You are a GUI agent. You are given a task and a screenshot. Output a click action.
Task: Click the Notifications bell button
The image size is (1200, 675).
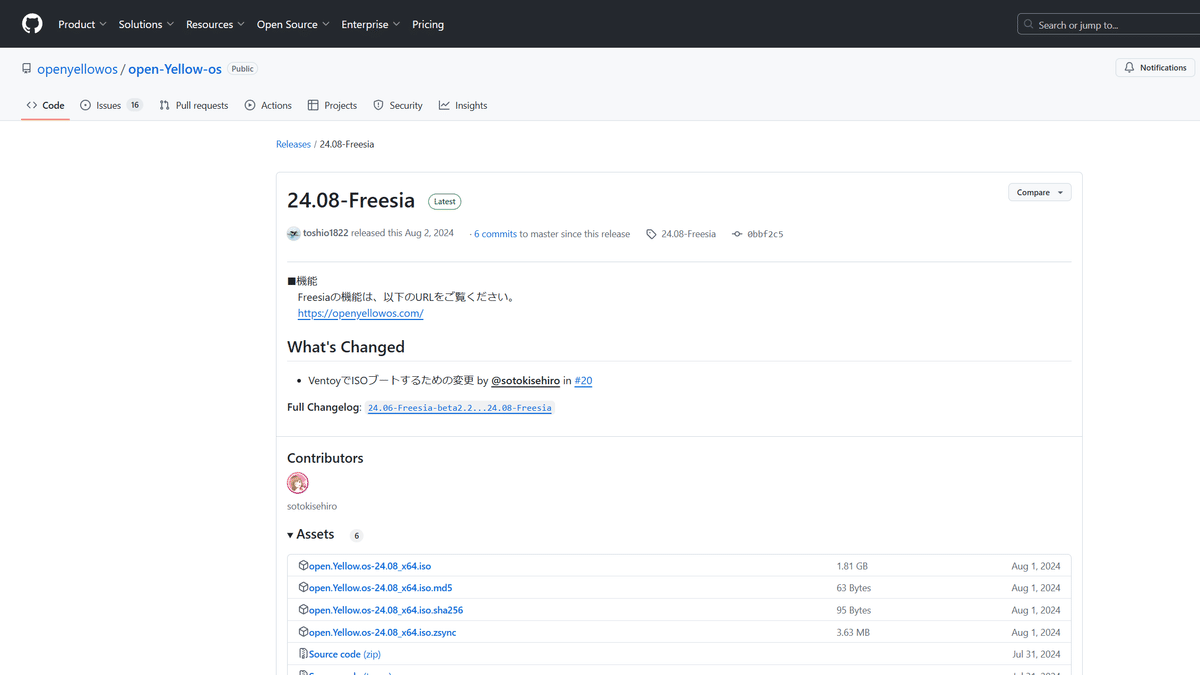point(1155,68)
